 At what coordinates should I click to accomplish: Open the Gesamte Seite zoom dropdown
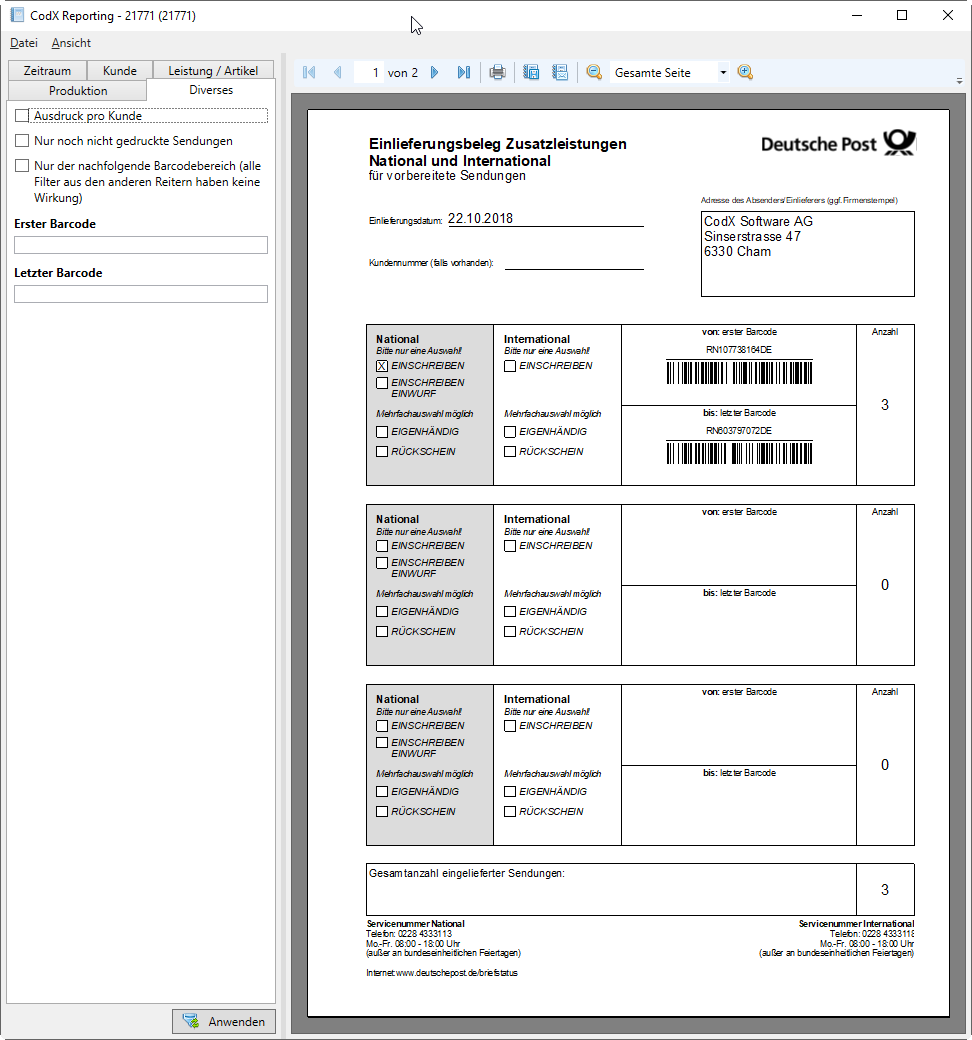tap(723, 72)
